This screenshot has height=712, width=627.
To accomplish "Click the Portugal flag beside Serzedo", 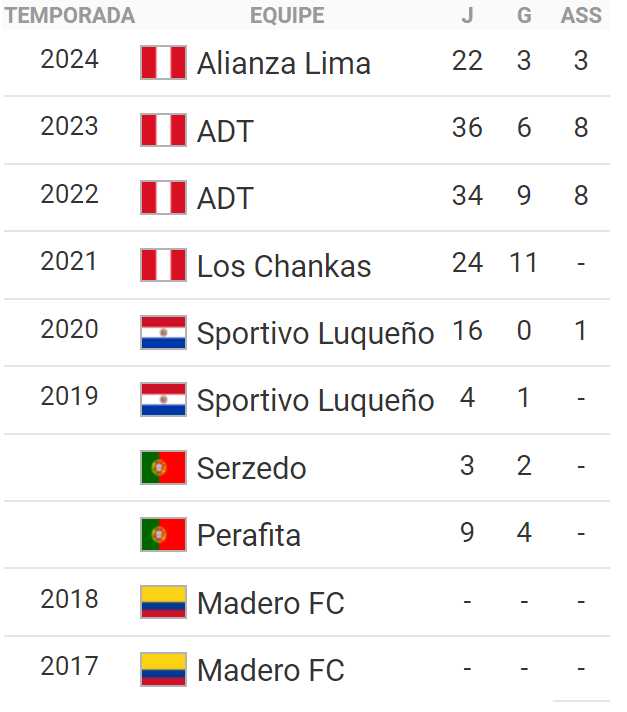I will tap(163, 468).
